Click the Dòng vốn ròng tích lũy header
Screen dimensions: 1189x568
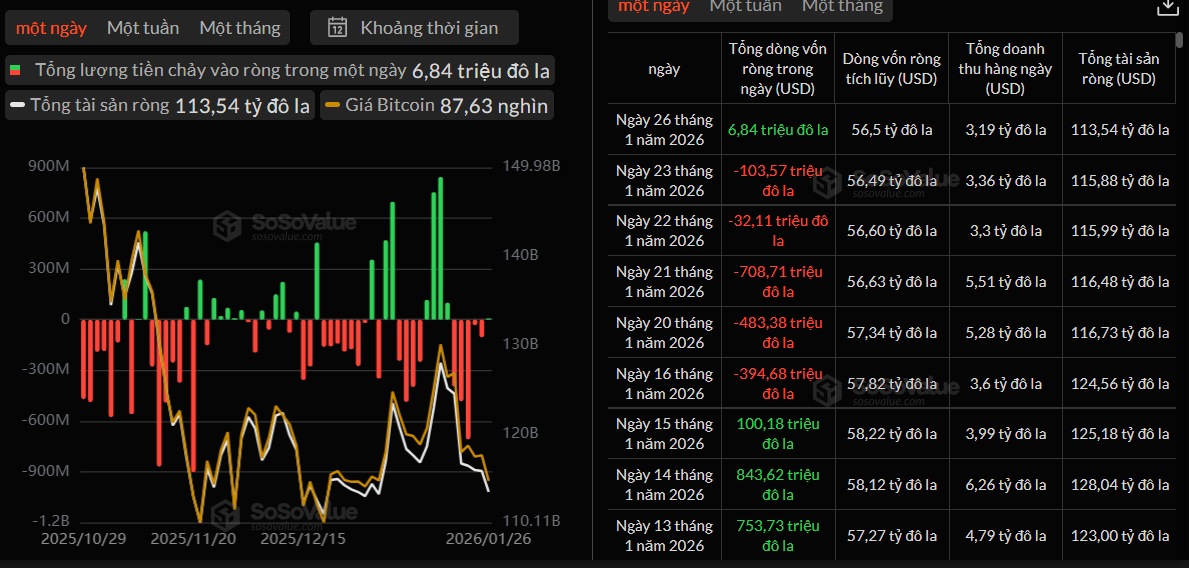click(891, 69)
